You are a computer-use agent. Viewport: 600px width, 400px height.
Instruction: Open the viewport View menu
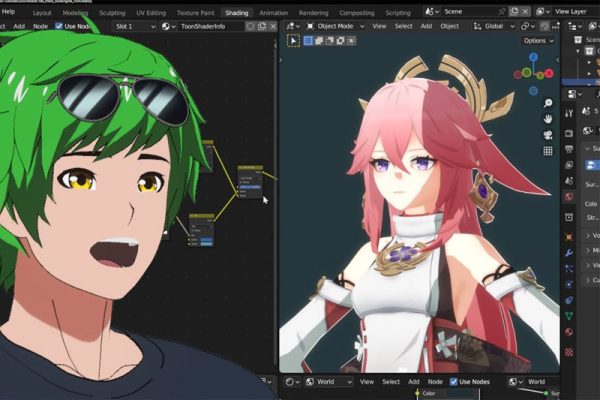click(379, 26)
